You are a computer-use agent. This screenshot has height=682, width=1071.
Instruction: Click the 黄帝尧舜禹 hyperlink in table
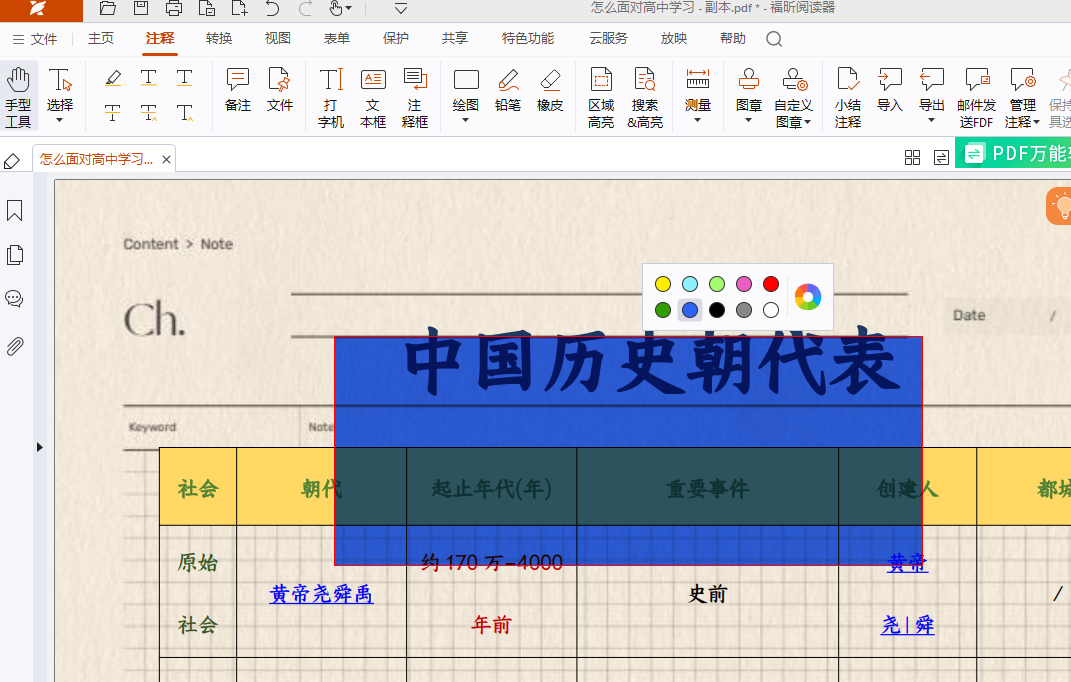[x=321, y=594]
